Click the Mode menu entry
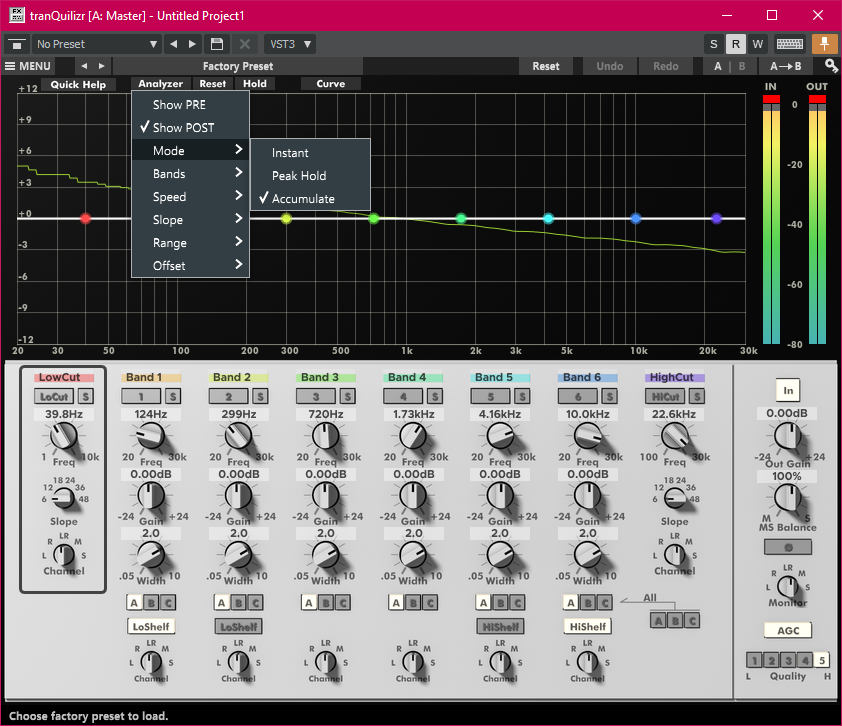 [x=190, y=150]
